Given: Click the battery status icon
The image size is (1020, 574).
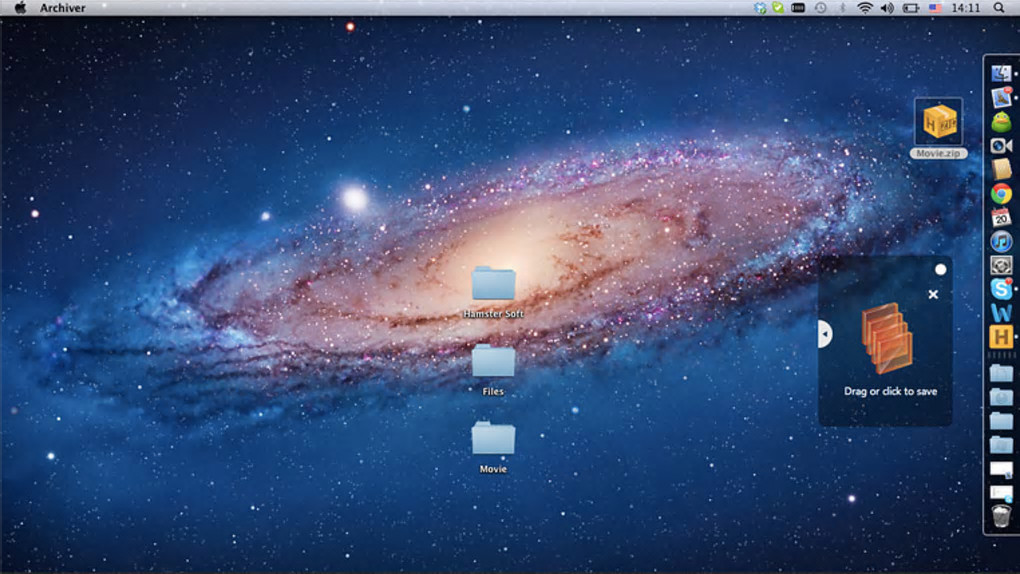Looking at the screenshot, I should [x=911, y=8].
